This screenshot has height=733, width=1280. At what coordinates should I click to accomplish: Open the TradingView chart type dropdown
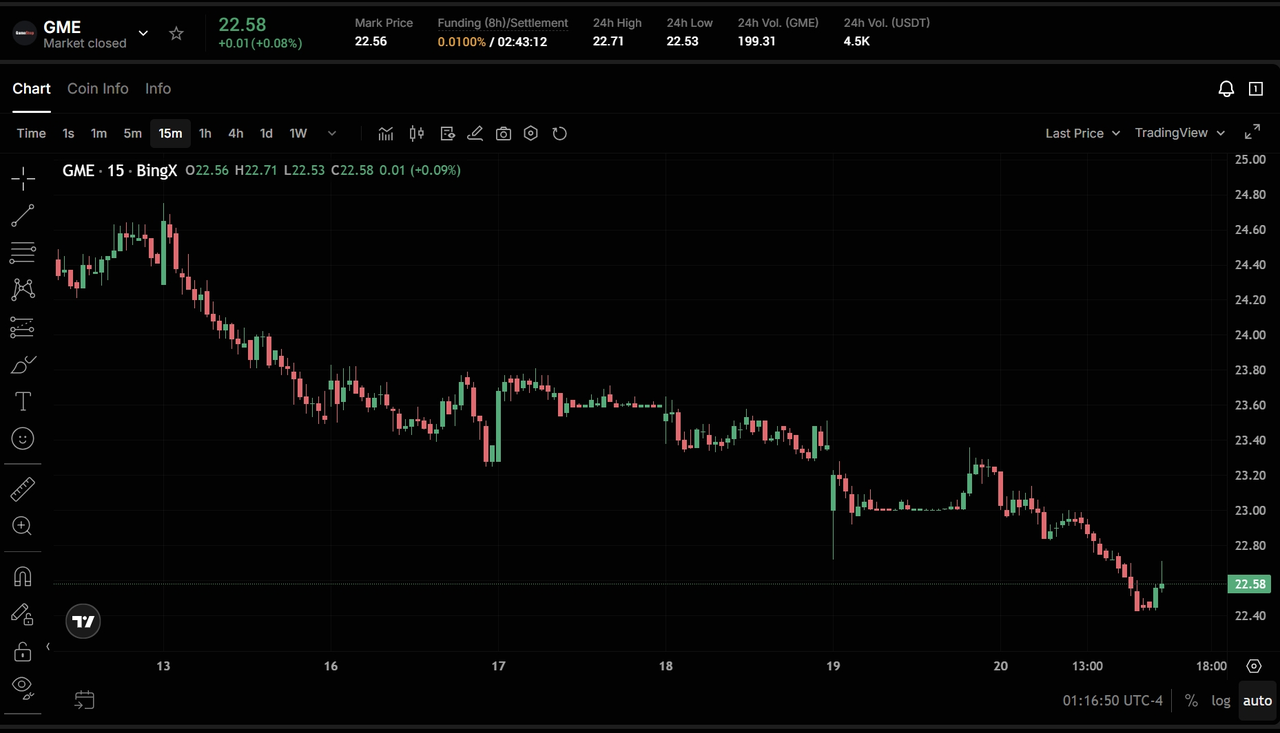coord(1179,133)
